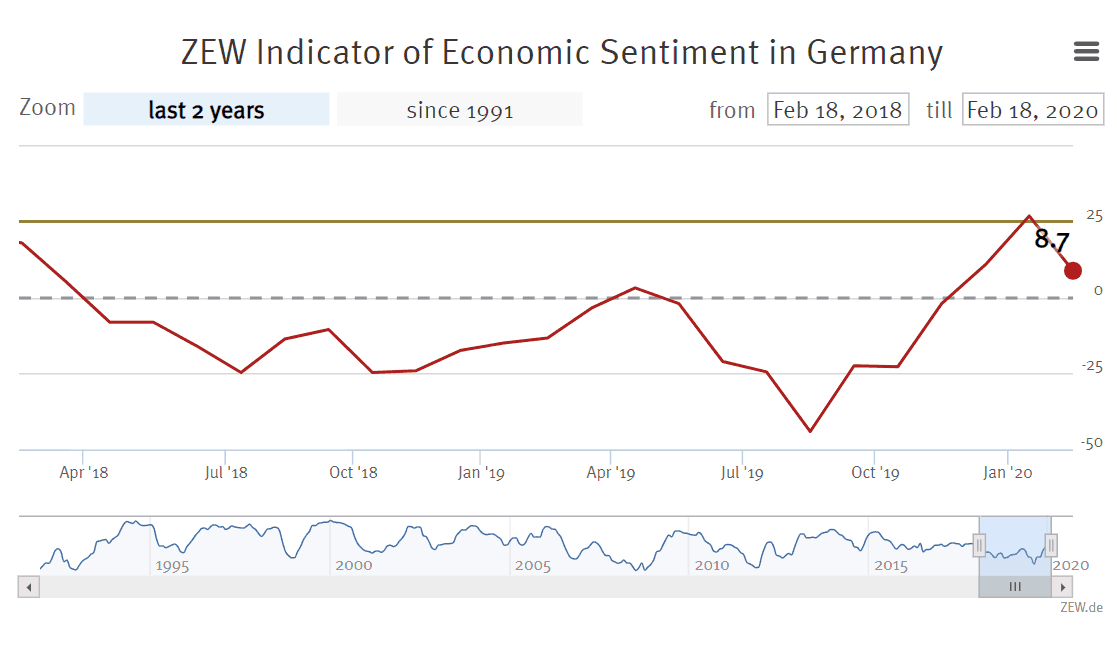
Task: Click the lowest point of the red line
Action: tap(810, 432)
